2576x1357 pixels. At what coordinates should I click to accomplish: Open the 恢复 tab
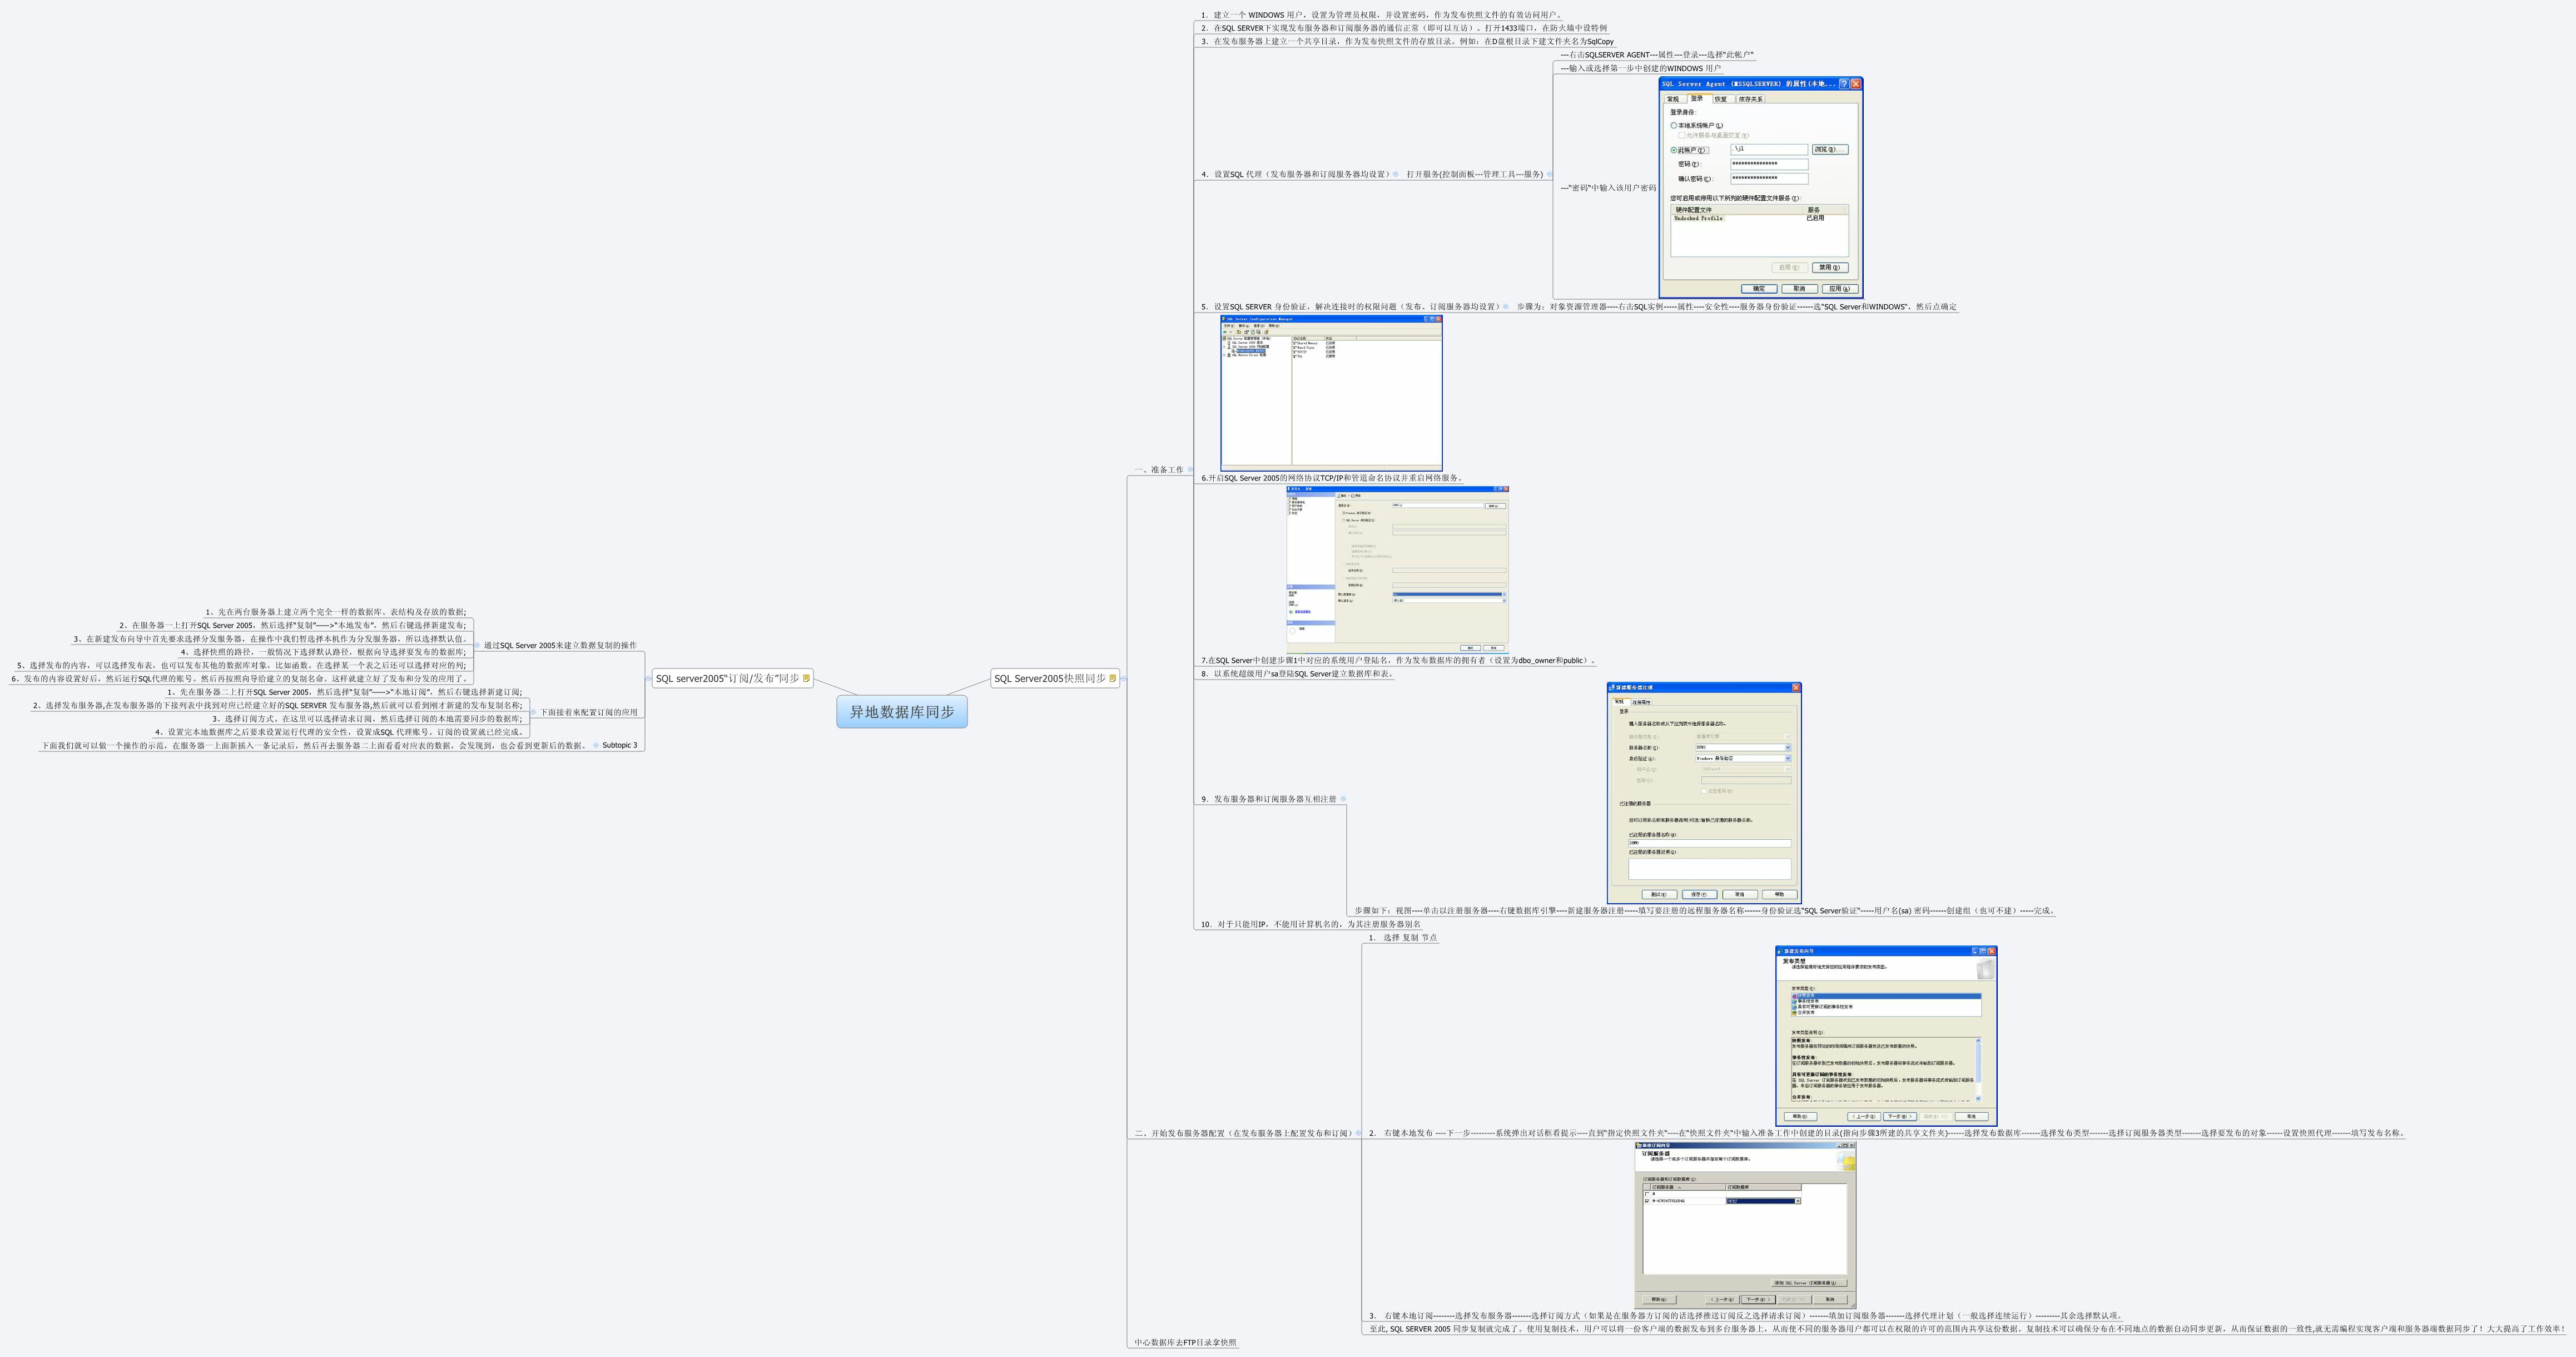click(1720, 99)
